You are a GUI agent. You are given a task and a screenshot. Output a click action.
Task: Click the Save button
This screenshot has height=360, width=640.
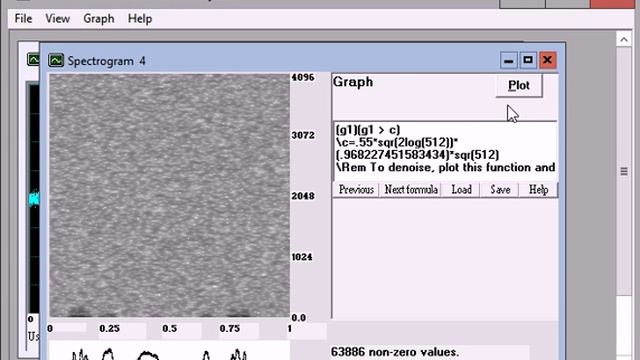coord(500,190)
